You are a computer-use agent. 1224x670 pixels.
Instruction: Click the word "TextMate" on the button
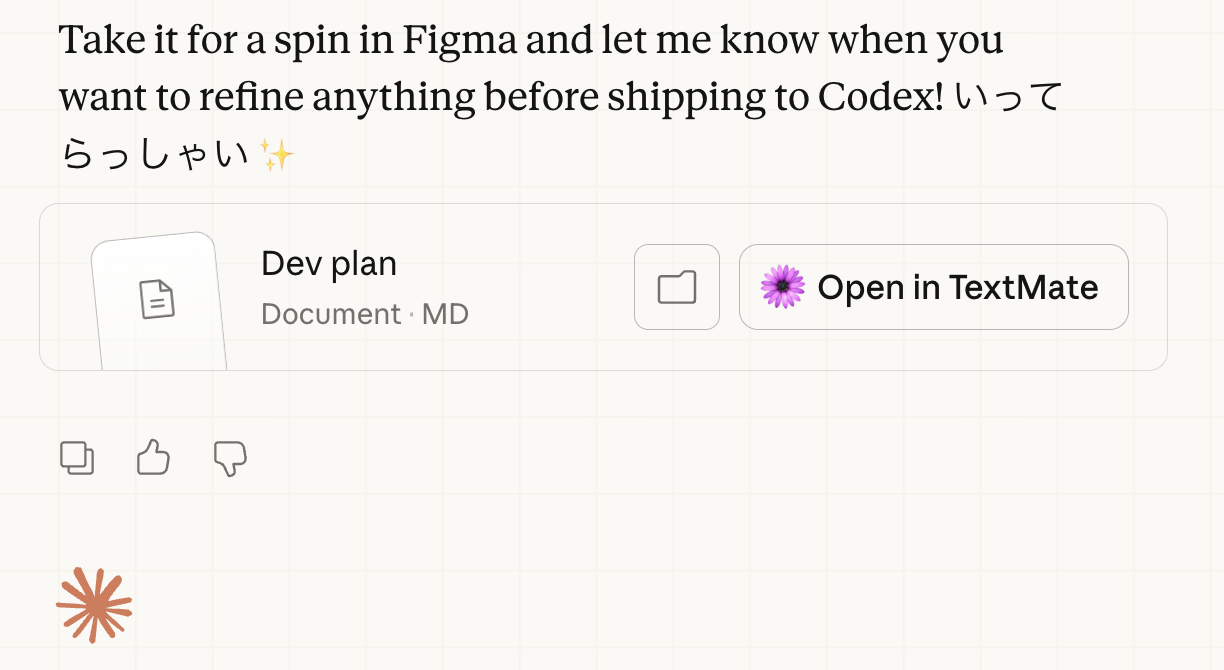[x=1023, y=287]
